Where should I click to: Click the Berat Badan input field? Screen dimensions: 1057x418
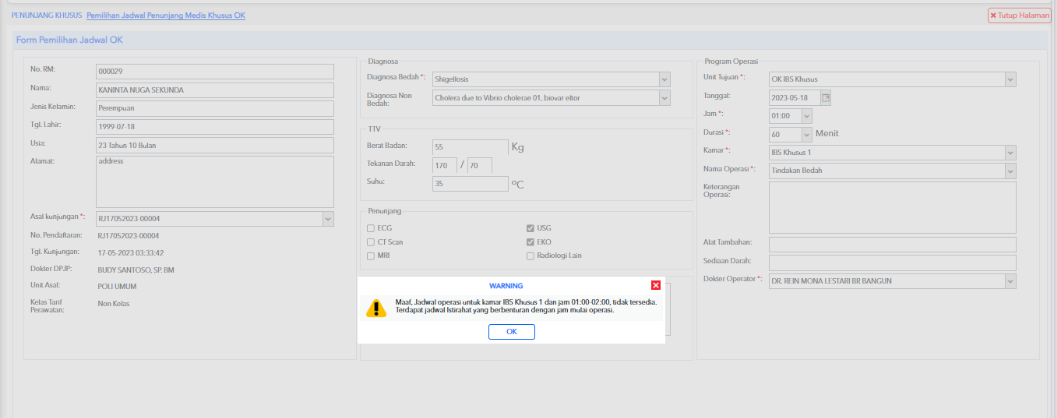[470, 147]
